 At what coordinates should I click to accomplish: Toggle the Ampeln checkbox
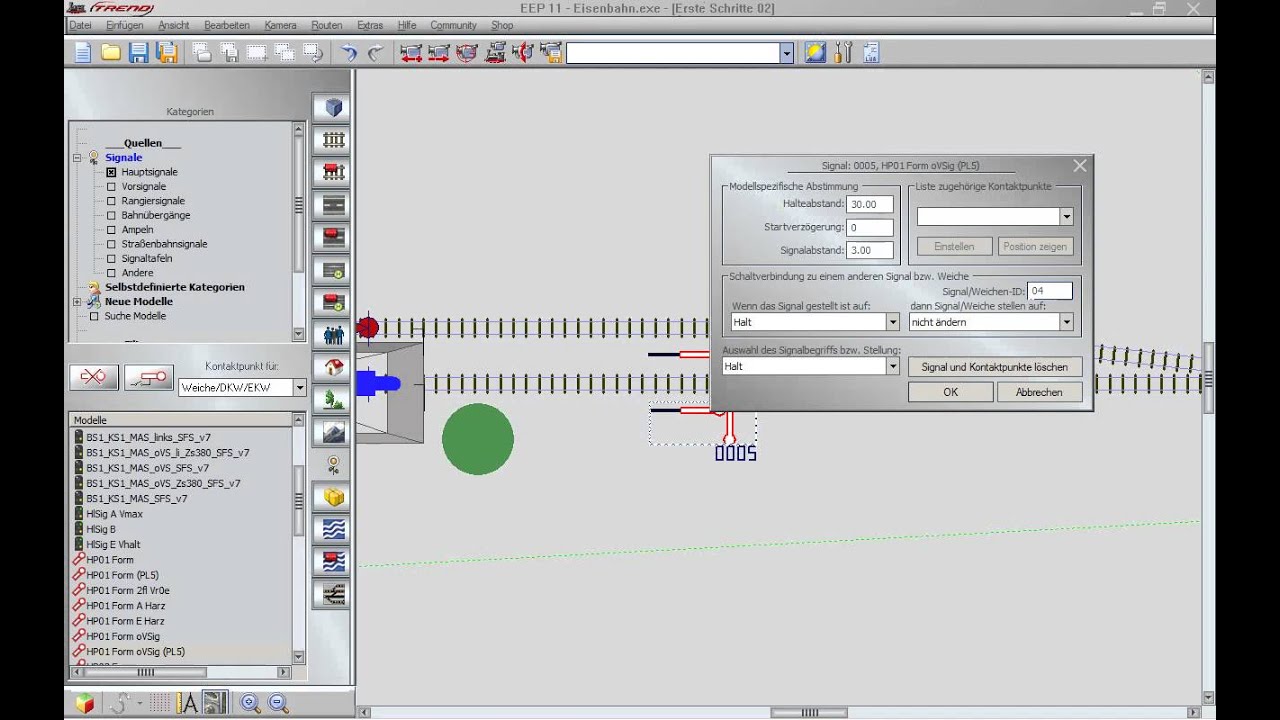pyautogui.click(x=112, y=230)
